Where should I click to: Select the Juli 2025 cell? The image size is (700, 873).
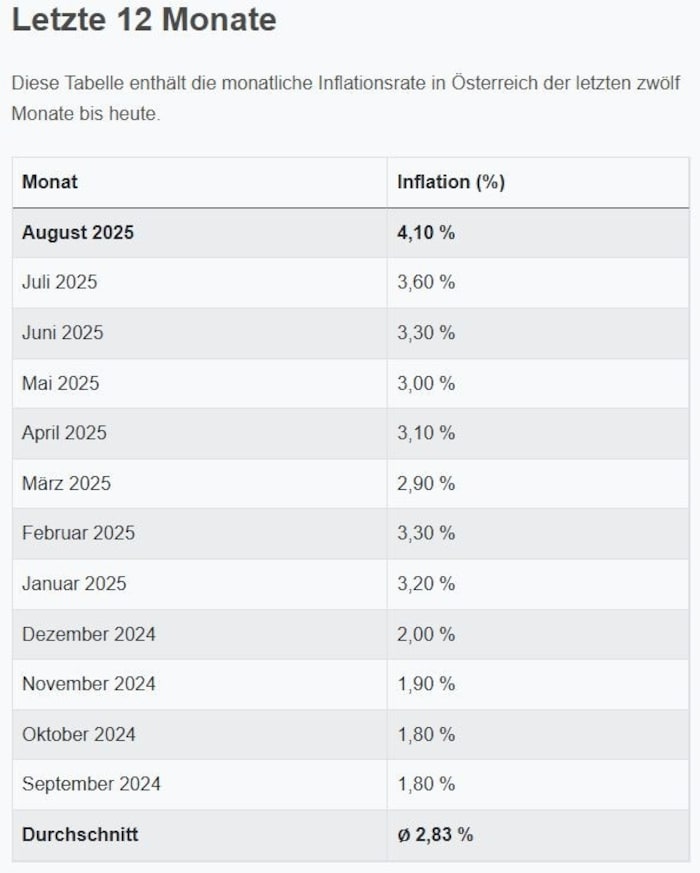[x=60, y=283]
